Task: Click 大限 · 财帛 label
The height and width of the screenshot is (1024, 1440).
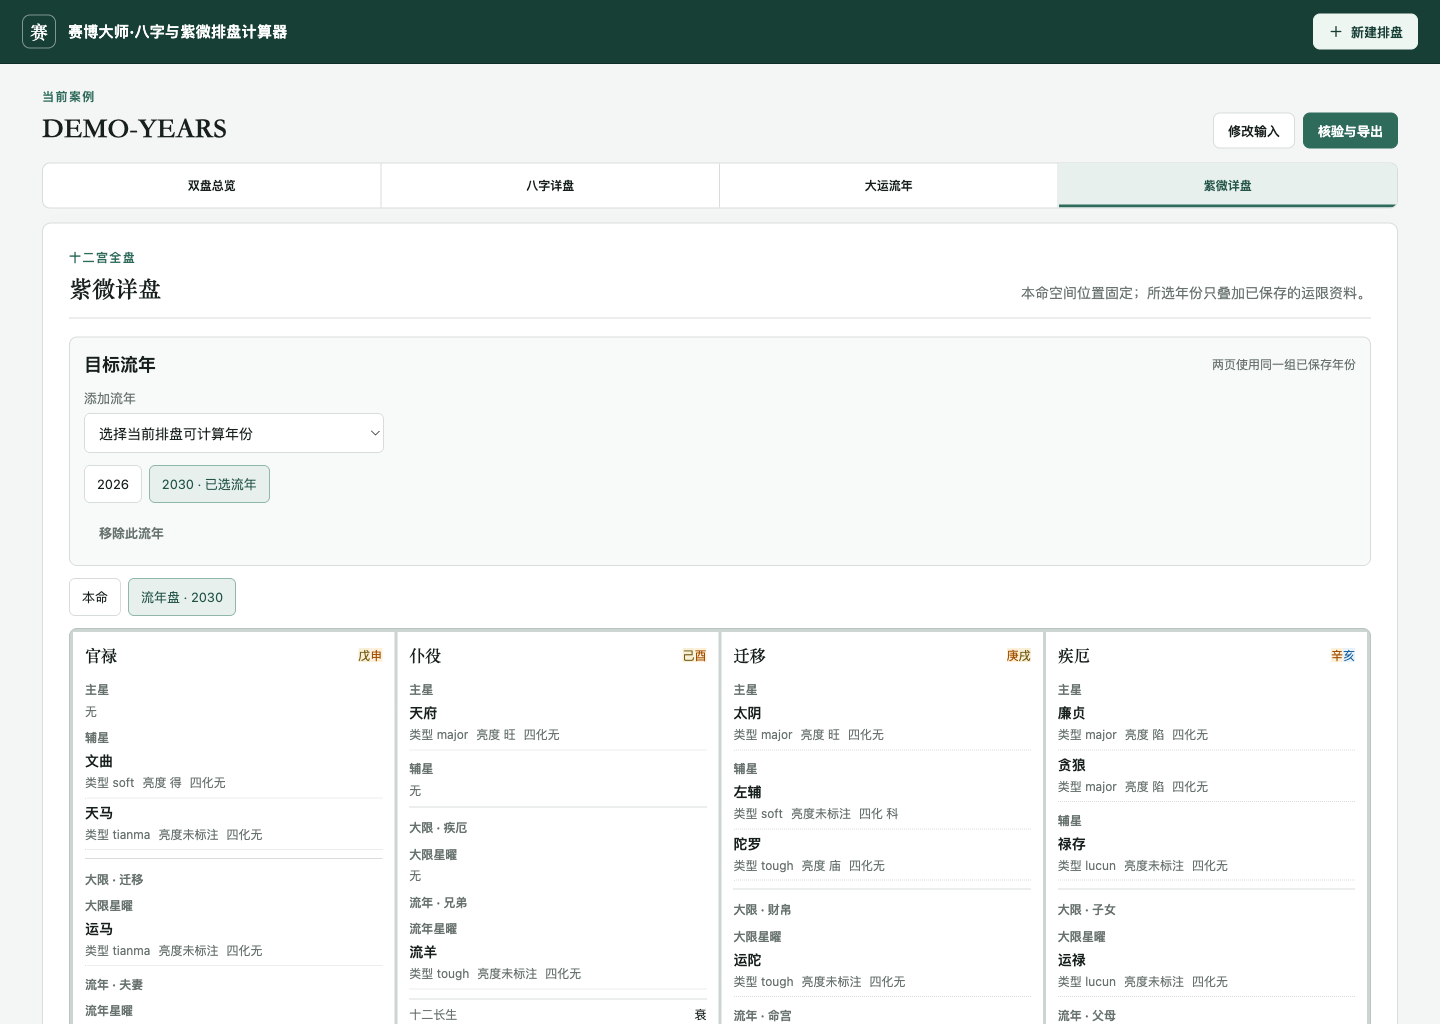Action: coord(762,910)
